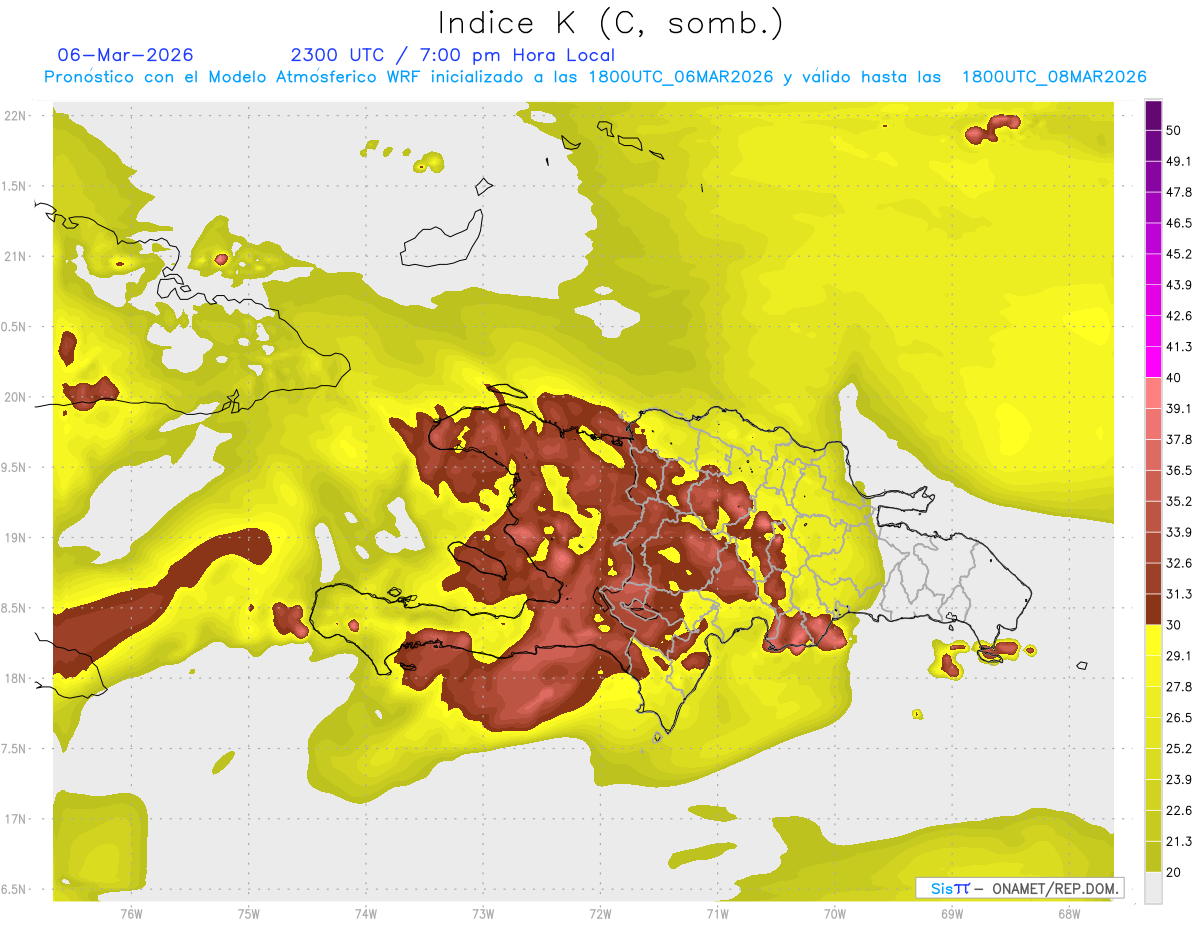Click the 'ONAMET/REP.DOM.' credit label

coord(1054,888)
